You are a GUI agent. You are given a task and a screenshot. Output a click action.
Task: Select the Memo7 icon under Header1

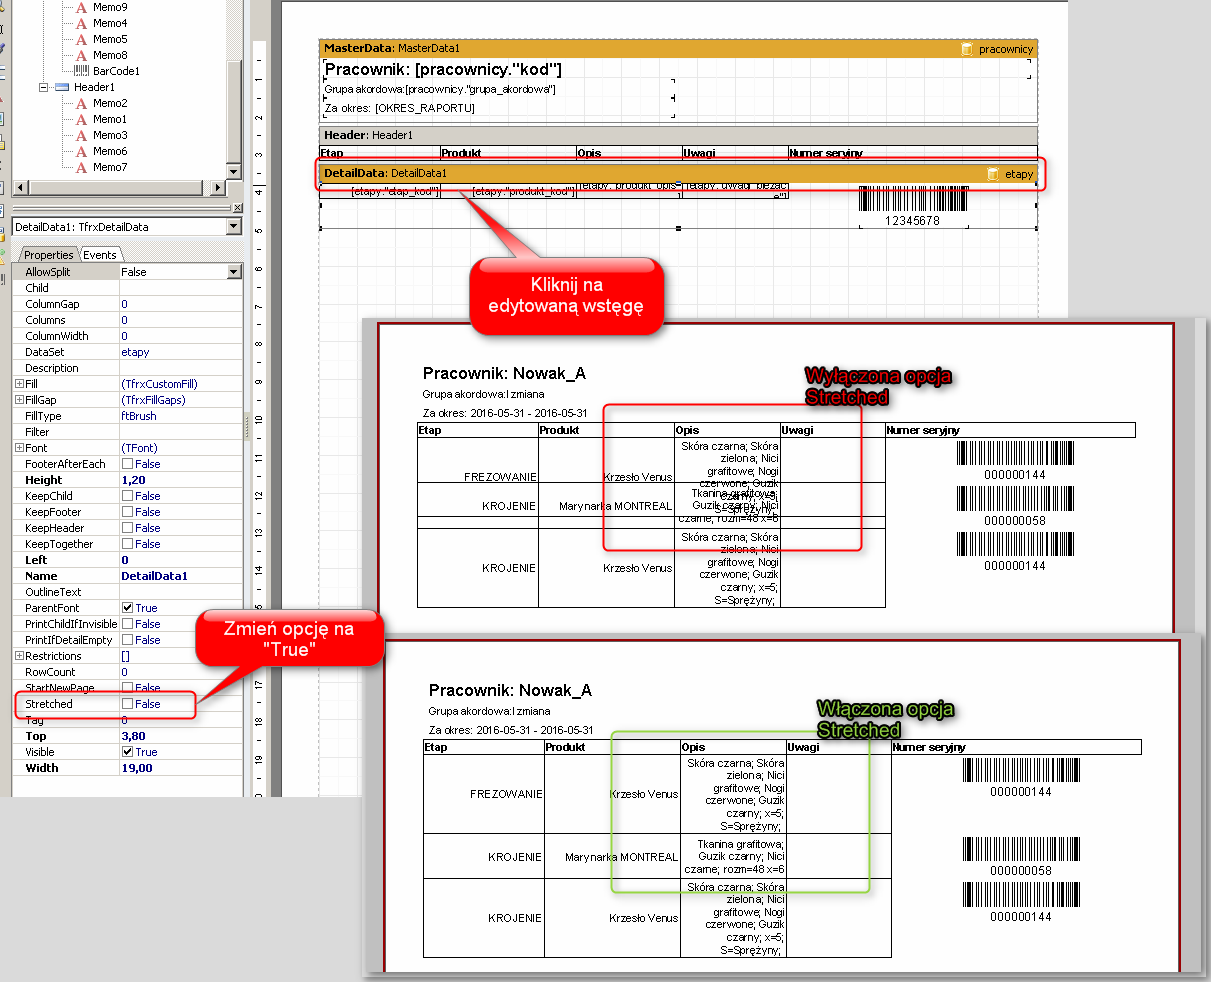(82, 167)
